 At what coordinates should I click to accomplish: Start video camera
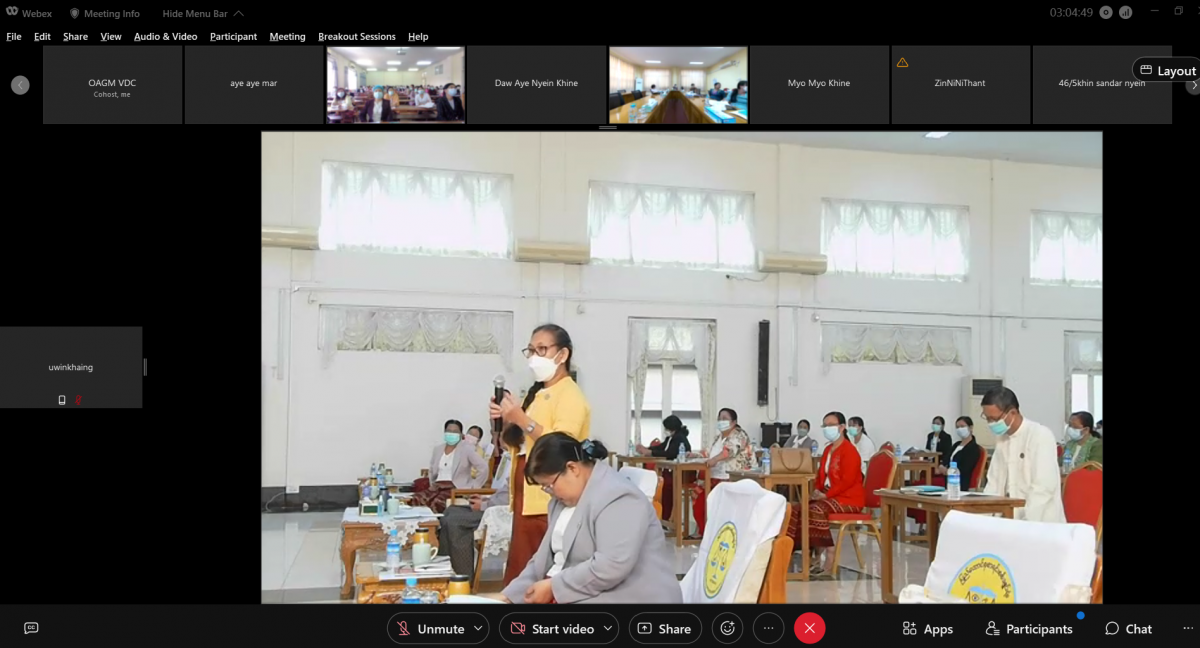click(551, 629)
